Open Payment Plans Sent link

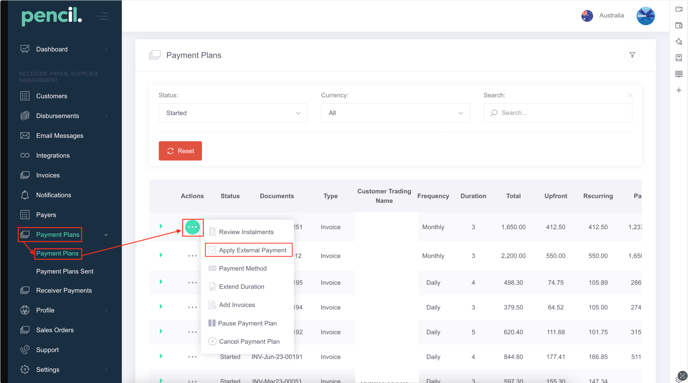coord(64,272)
